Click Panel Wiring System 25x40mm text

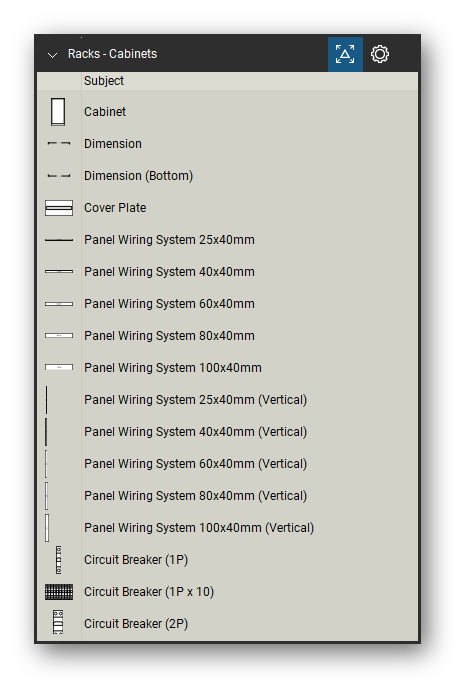click(x=170, y=240)
